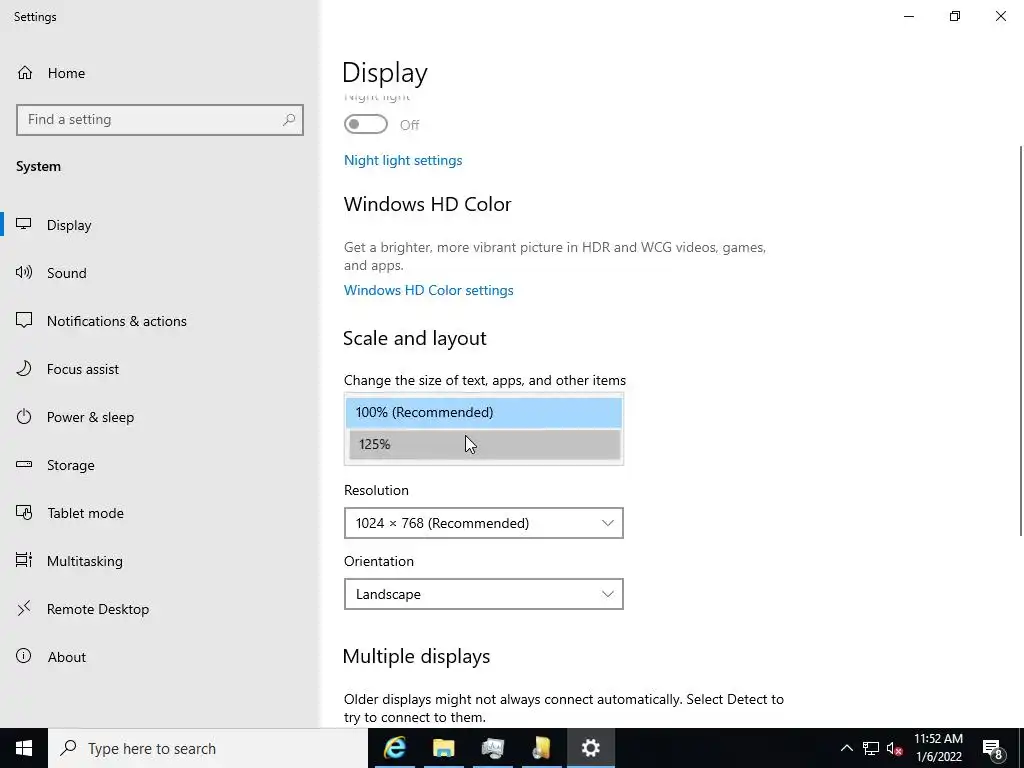Viewport: 1024px width, 768px height.
Task: Show hidden tray icons chevron
Action: click(x=846, y=748)
